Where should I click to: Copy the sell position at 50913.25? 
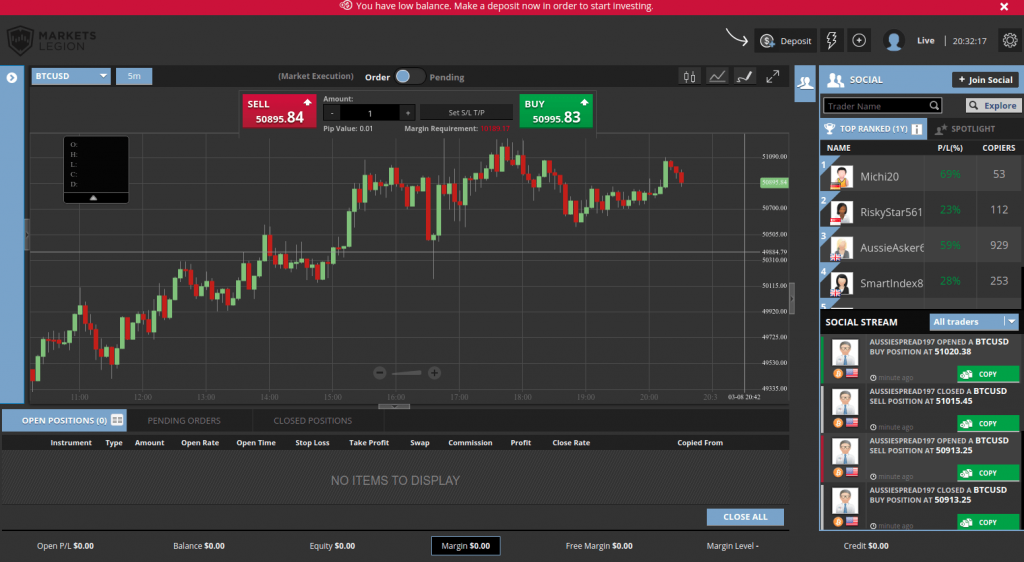coord(987,473)
